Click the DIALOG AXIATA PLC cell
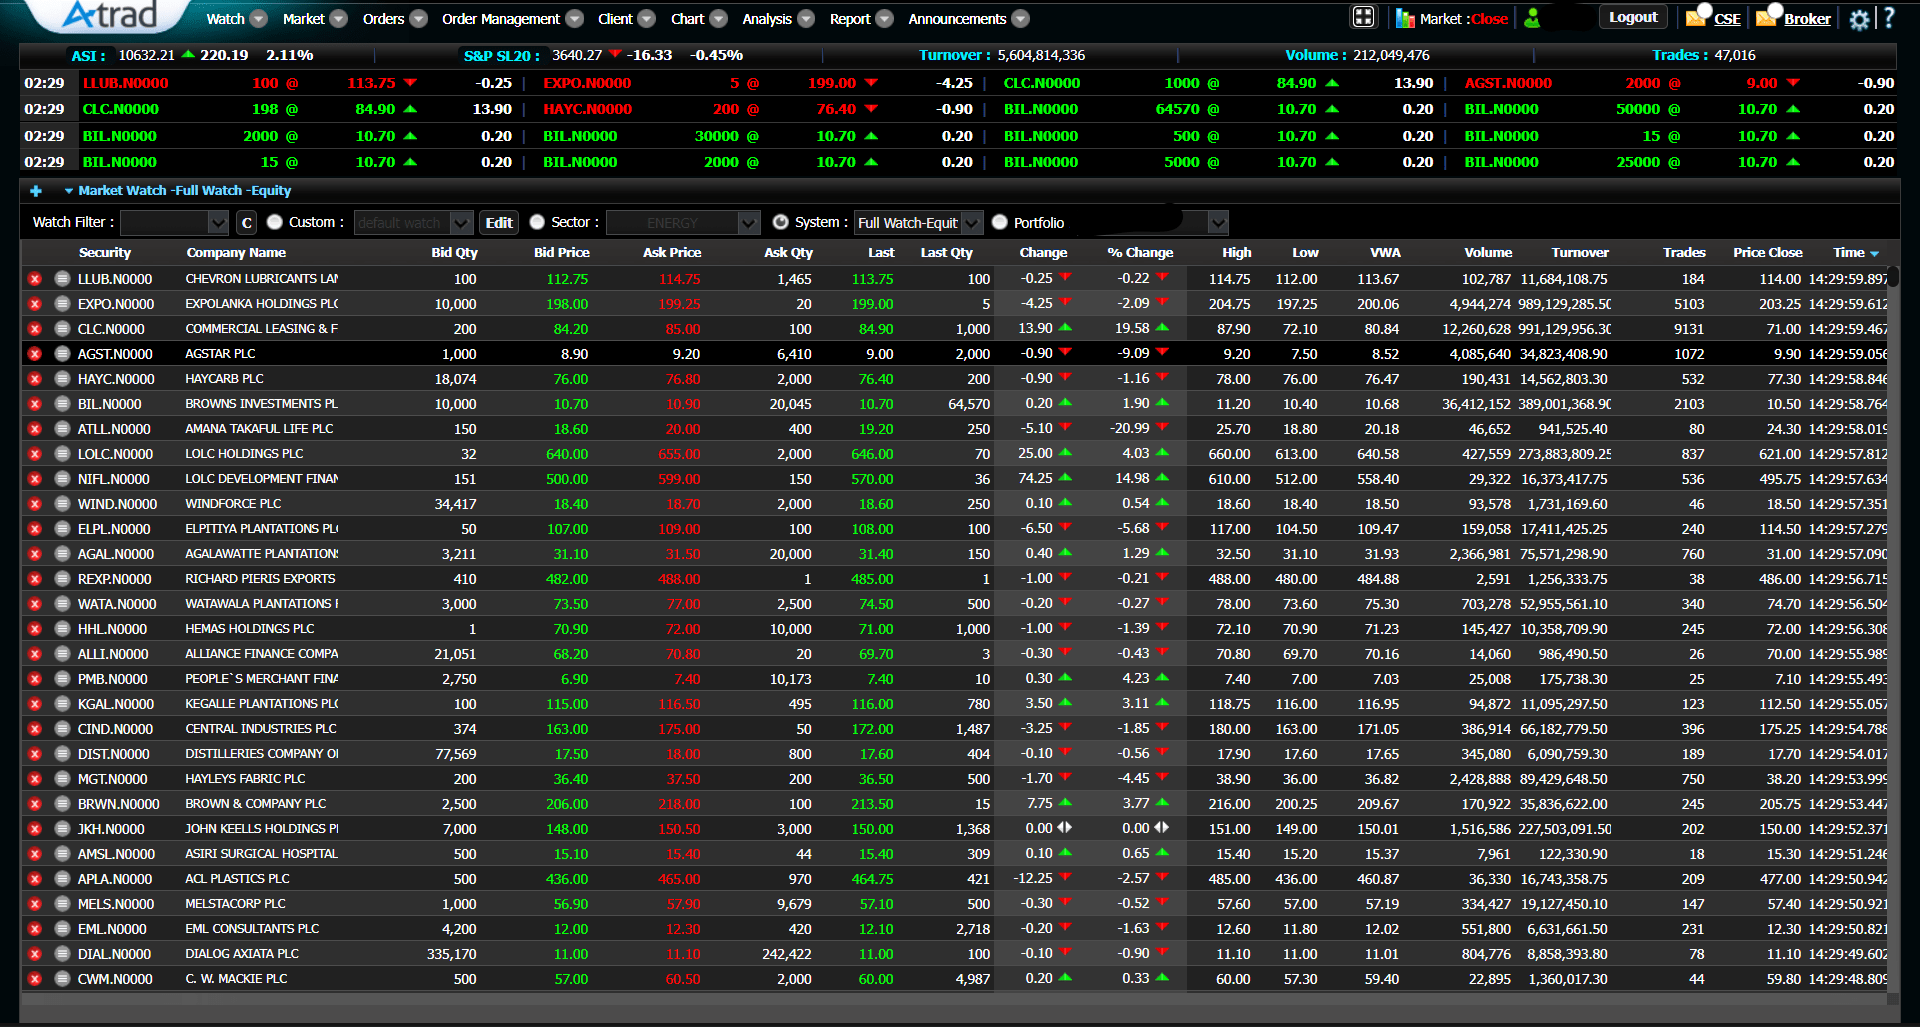1920x1027 pixels. pos(242,954)
